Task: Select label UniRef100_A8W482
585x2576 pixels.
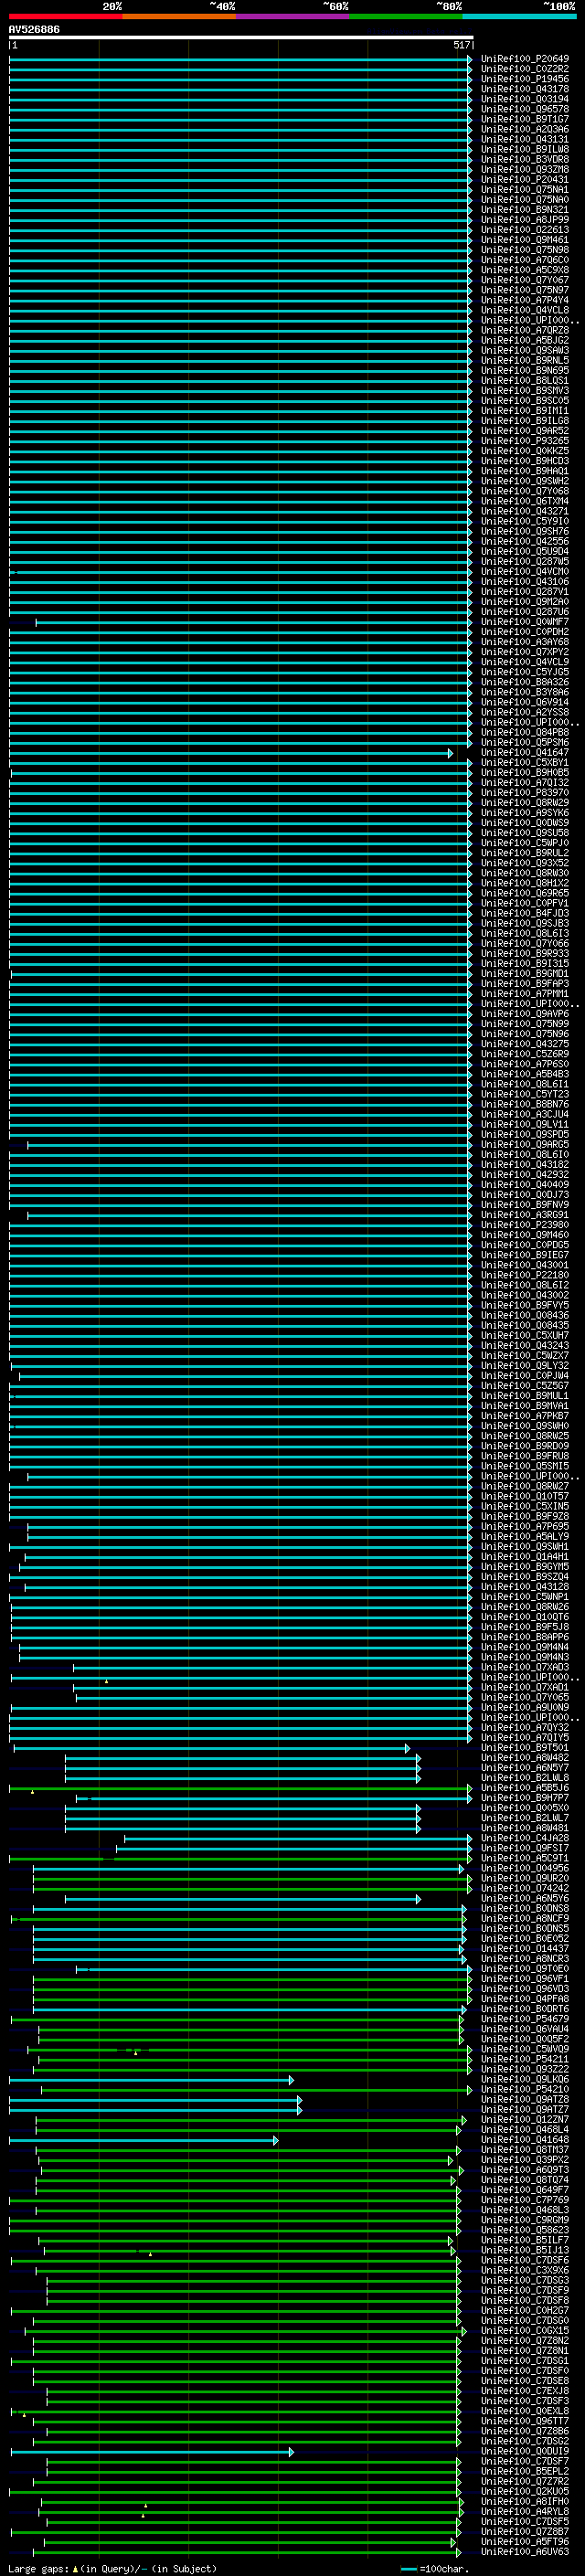Action: [x=524, y=1758]
